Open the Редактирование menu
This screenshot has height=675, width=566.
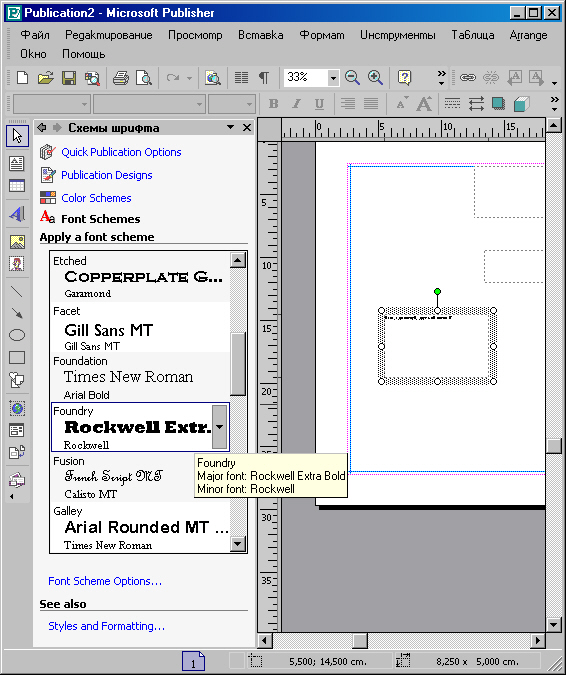(x=108, y=35)
